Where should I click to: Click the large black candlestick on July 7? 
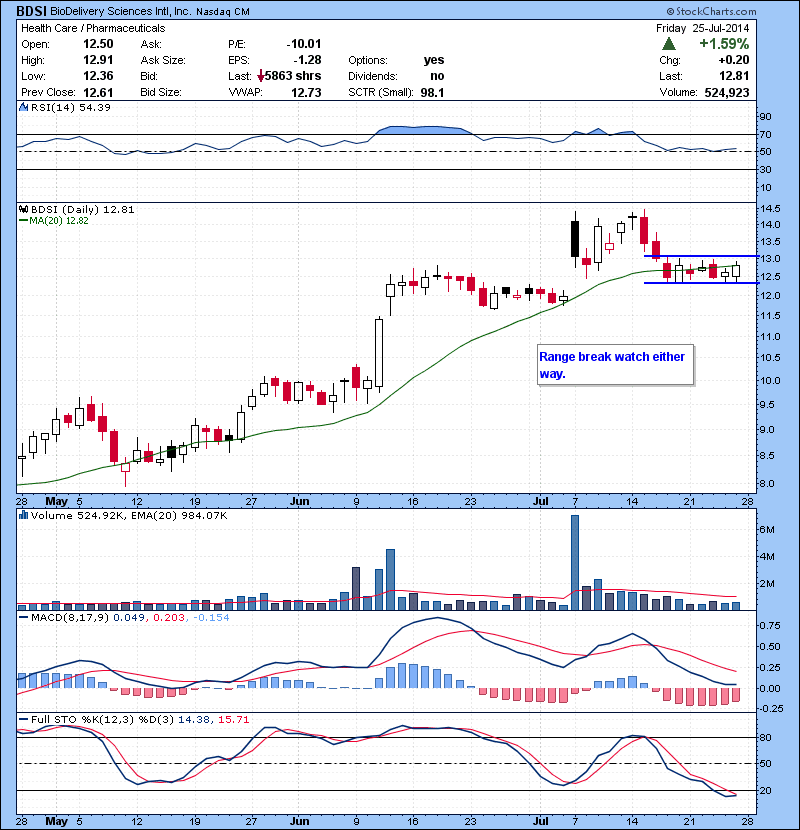(575, 239)
